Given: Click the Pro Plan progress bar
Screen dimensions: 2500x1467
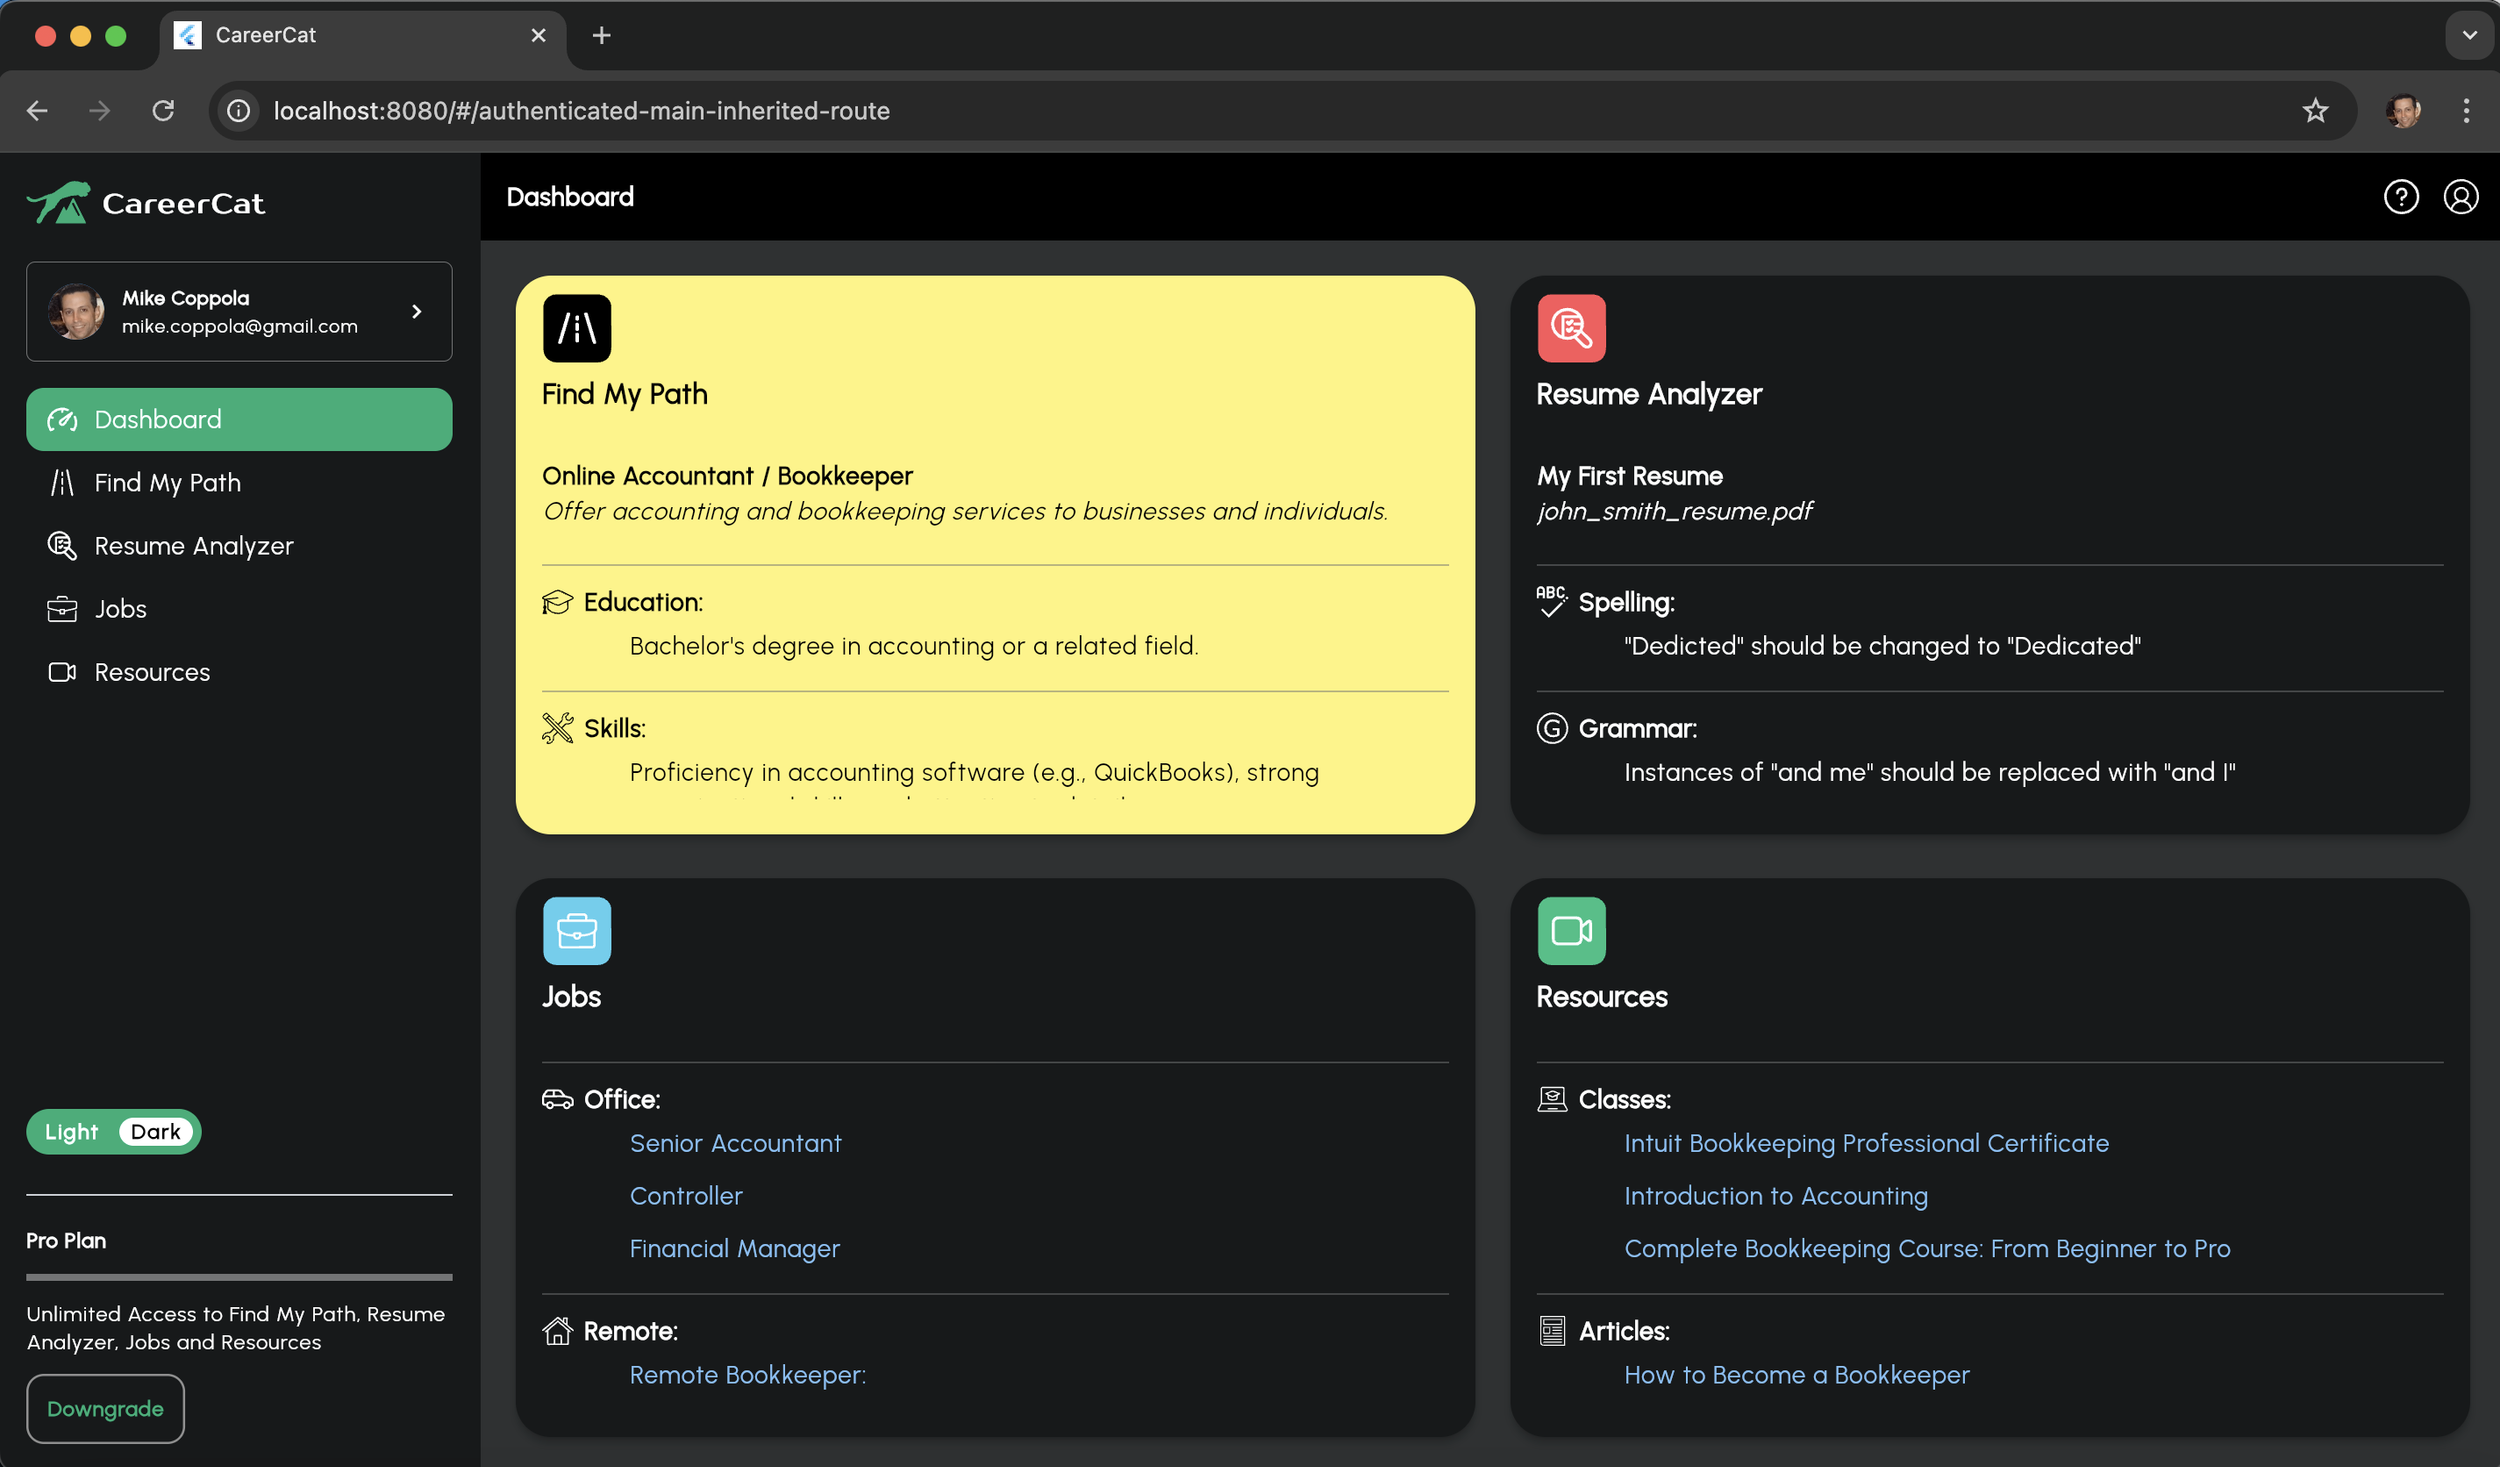Looking at the screenshot, I should (x=239, y=1277).
